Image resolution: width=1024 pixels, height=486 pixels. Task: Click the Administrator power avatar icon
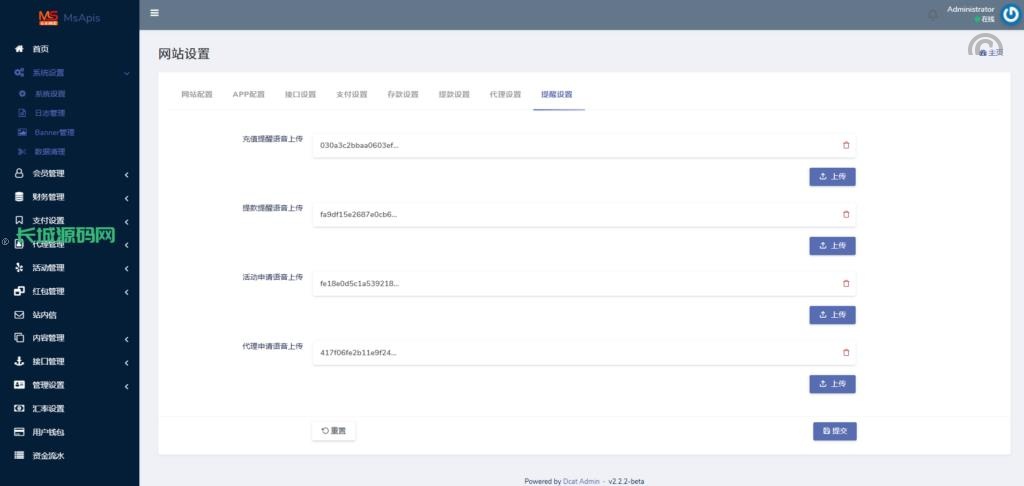point(1010,14)
